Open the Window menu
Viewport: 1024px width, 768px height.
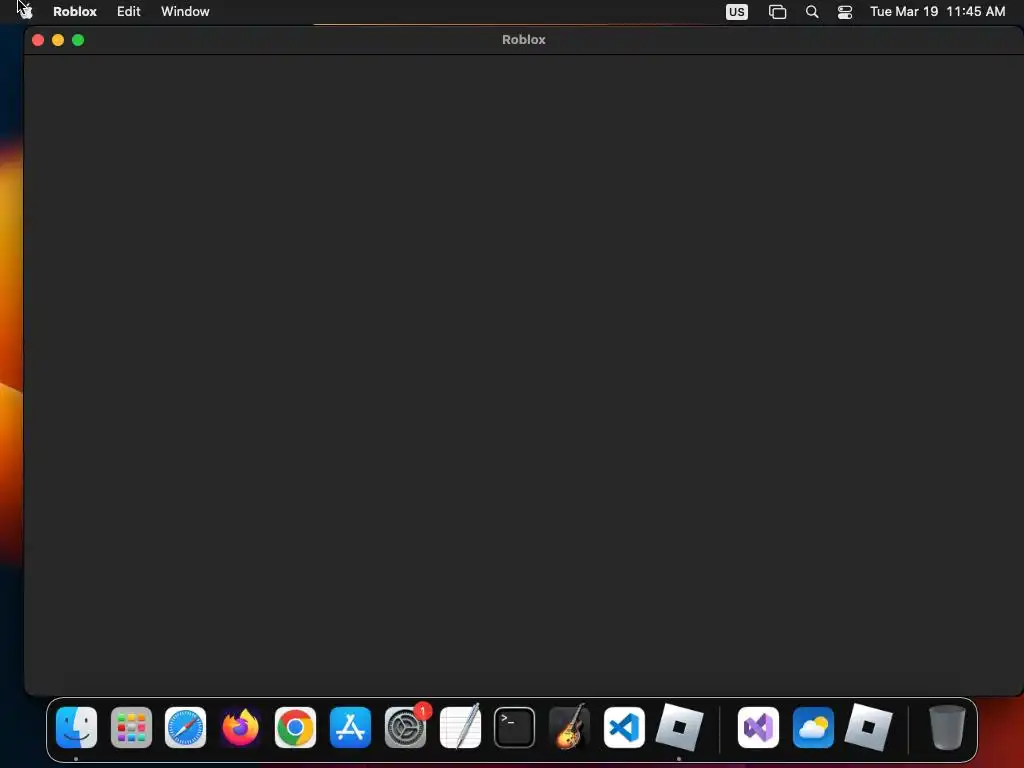pyautogui.click(x=185, y=11)
